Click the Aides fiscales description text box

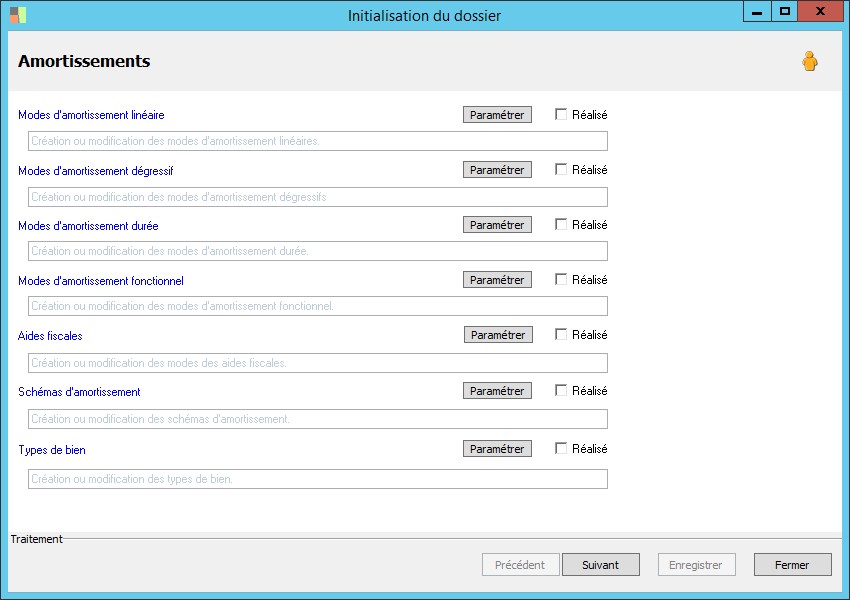pos(318,362)
